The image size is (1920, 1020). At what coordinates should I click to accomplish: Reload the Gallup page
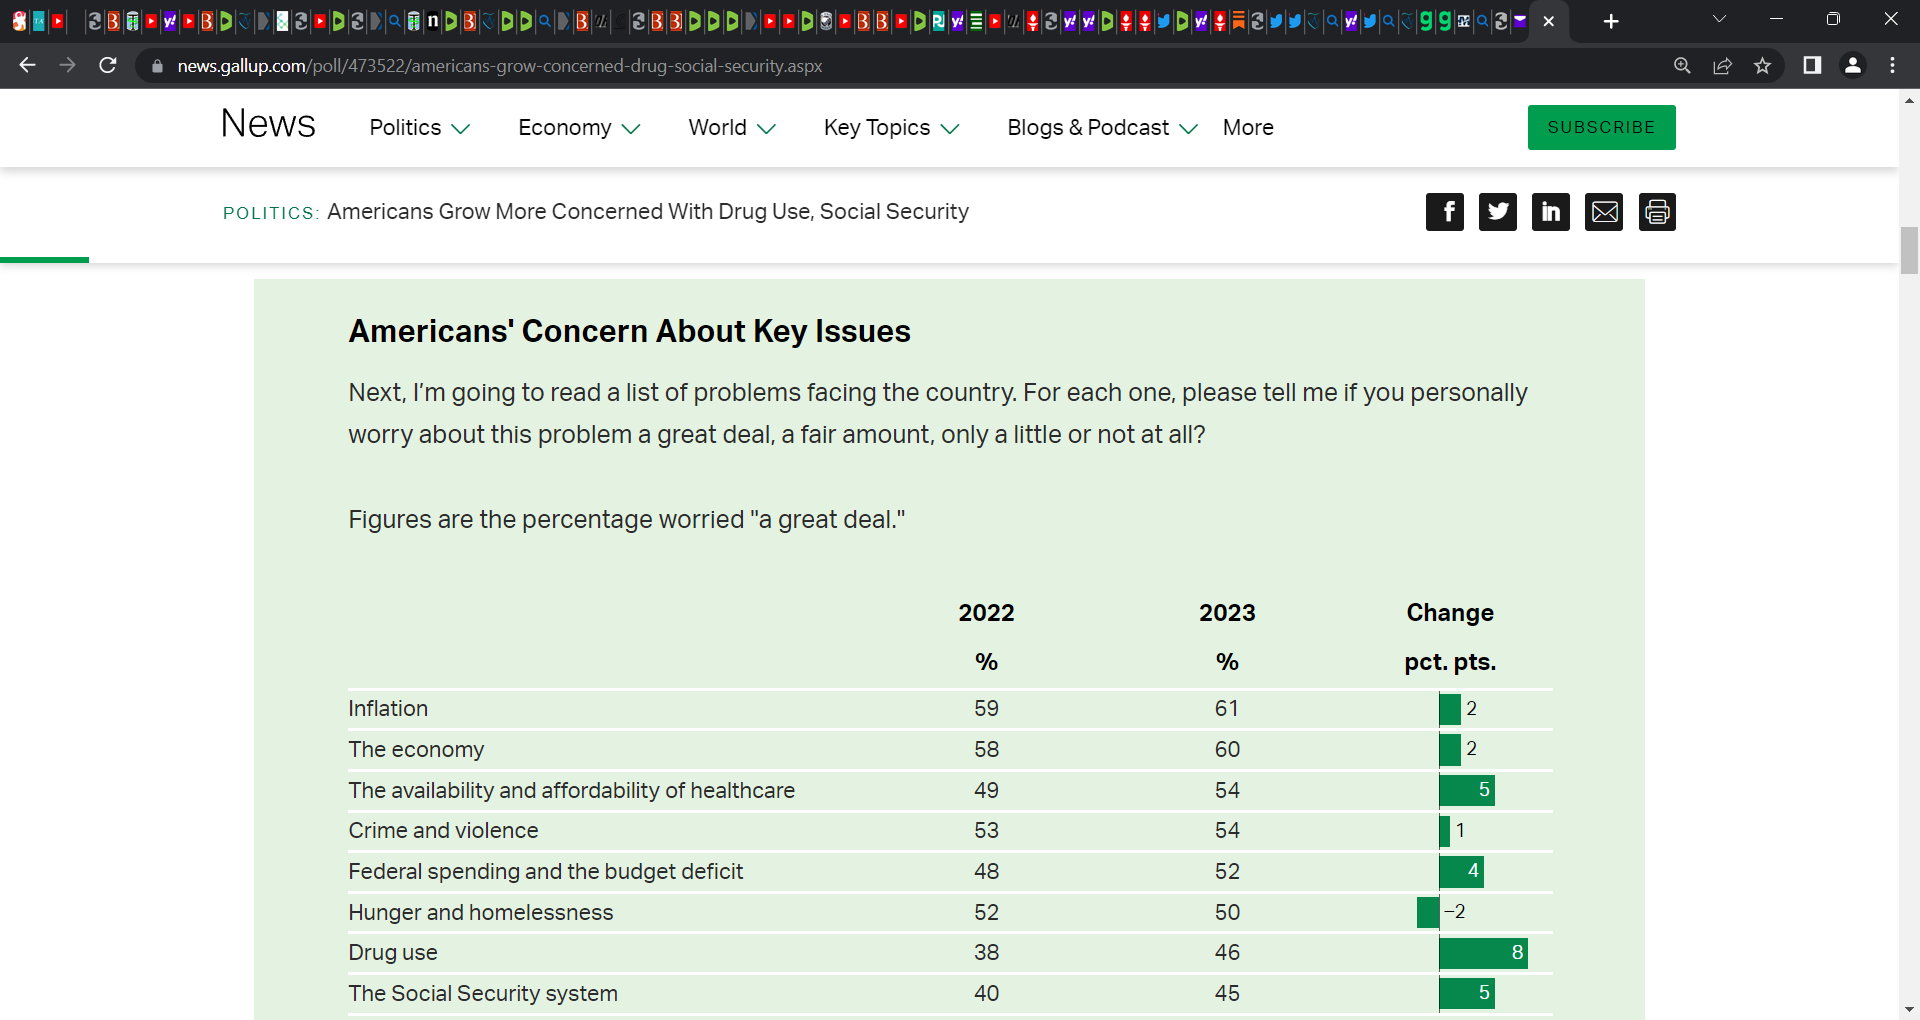[x=108, y=65]
